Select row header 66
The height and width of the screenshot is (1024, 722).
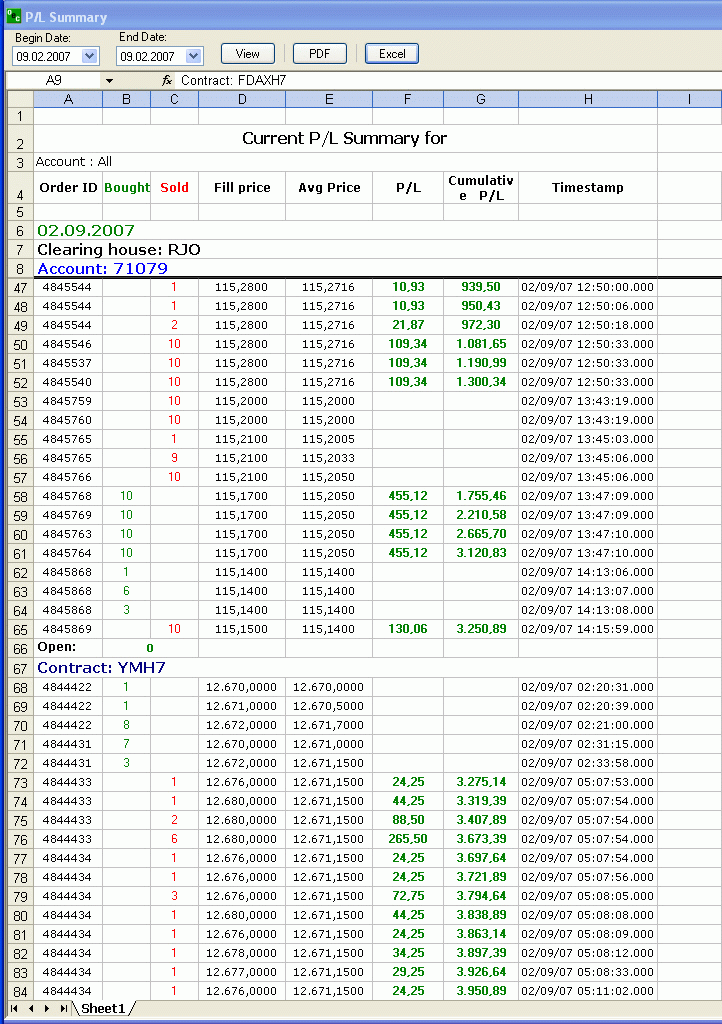[x=20, y=648]
